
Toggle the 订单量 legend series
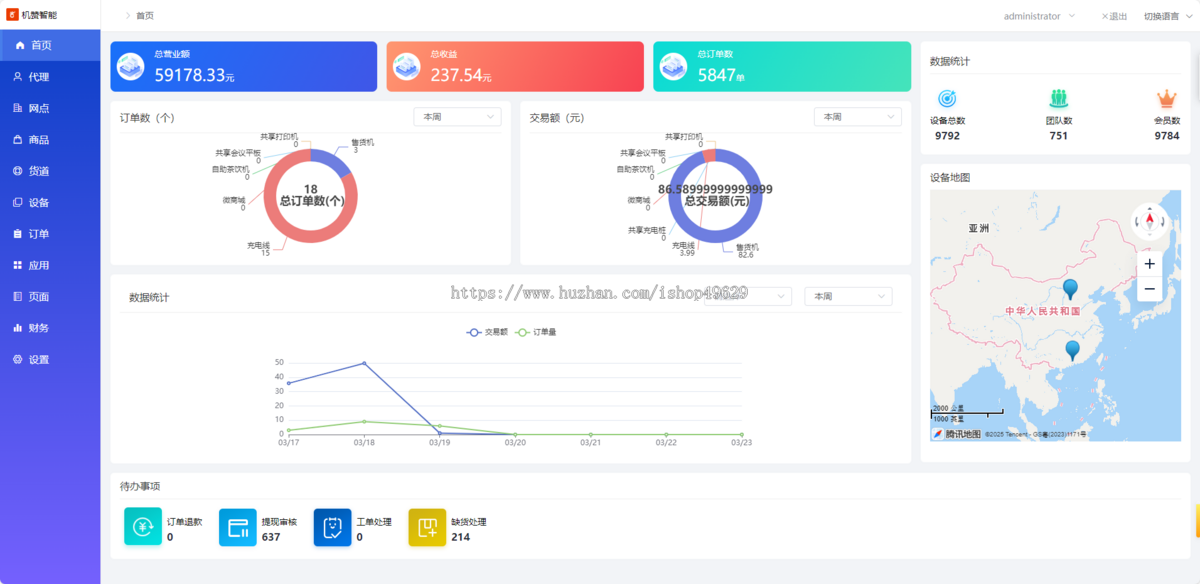tap(535, 332)
